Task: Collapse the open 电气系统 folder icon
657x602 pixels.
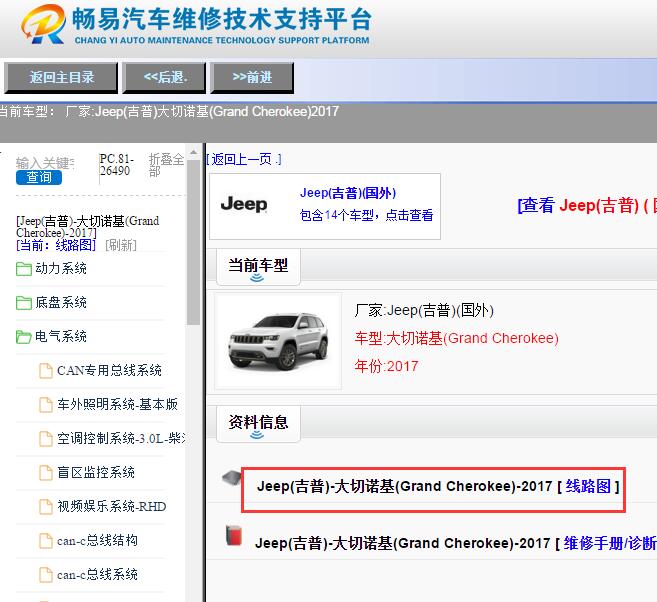Action: pos(24,337)
